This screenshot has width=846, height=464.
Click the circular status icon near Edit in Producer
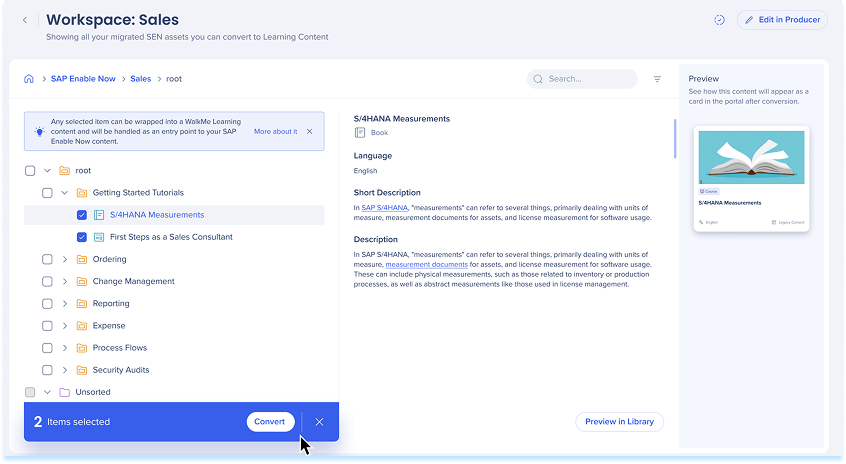719,20
